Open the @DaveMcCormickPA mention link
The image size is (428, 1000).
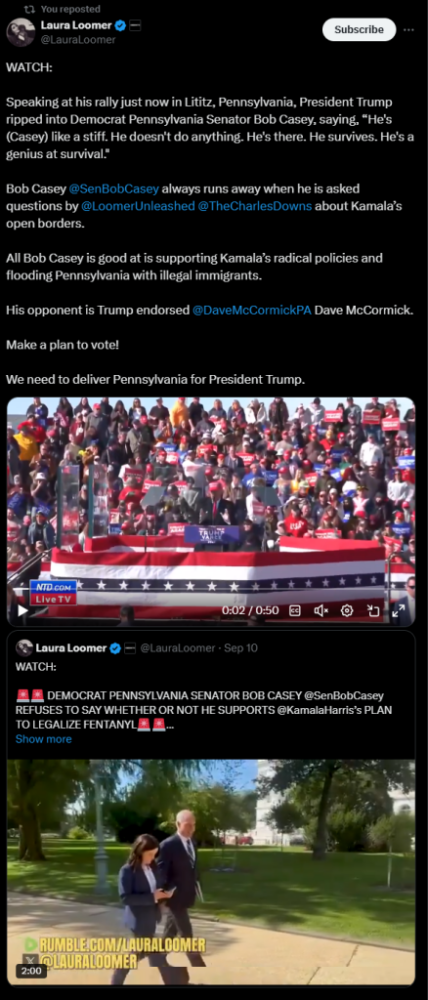pyautogui.click(x=252, y=310)
